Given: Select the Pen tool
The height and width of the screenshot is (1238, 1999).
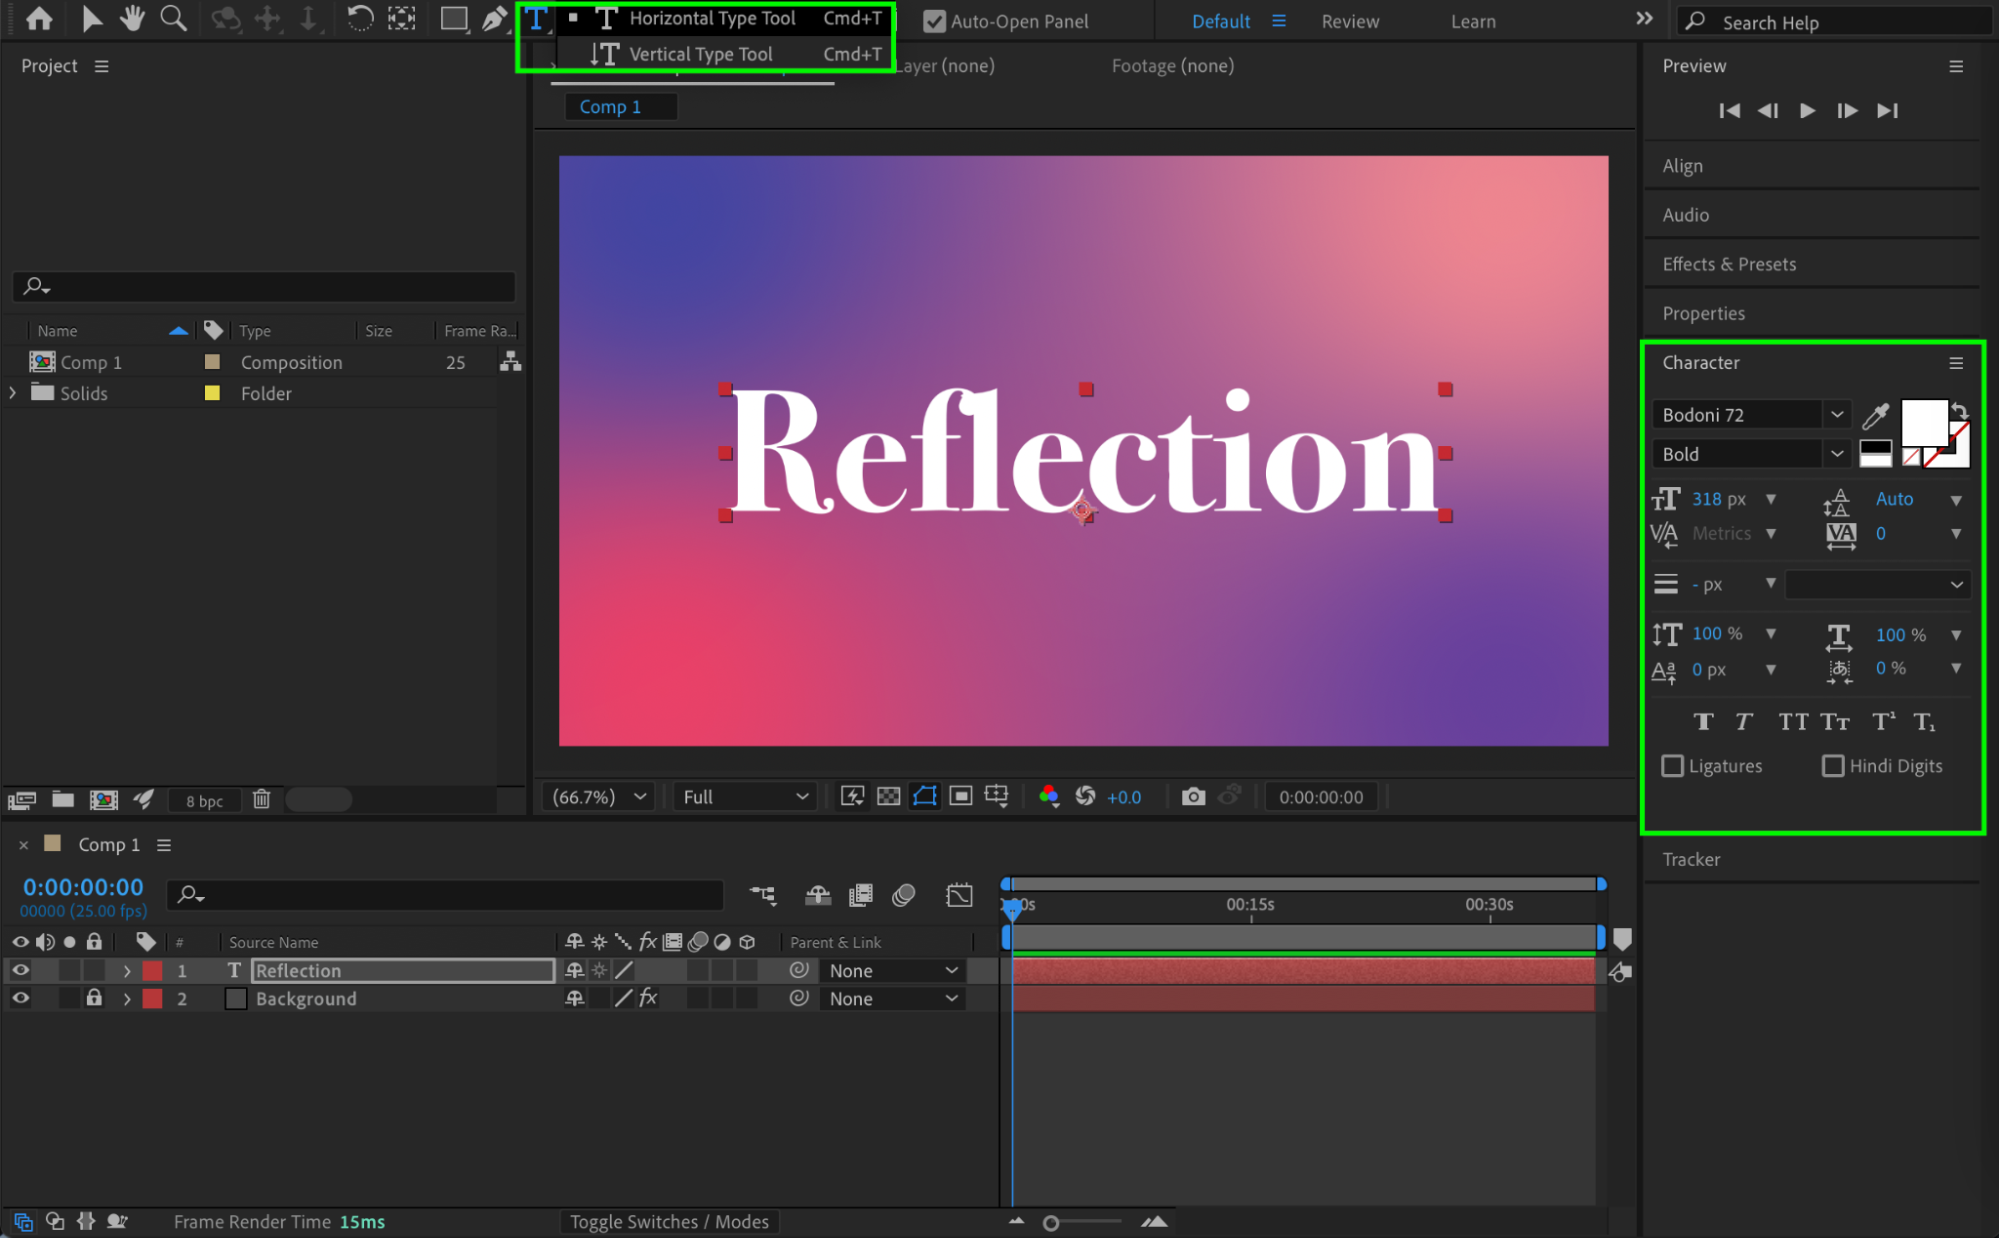Looking at the screenshot, I should (494, 18).
